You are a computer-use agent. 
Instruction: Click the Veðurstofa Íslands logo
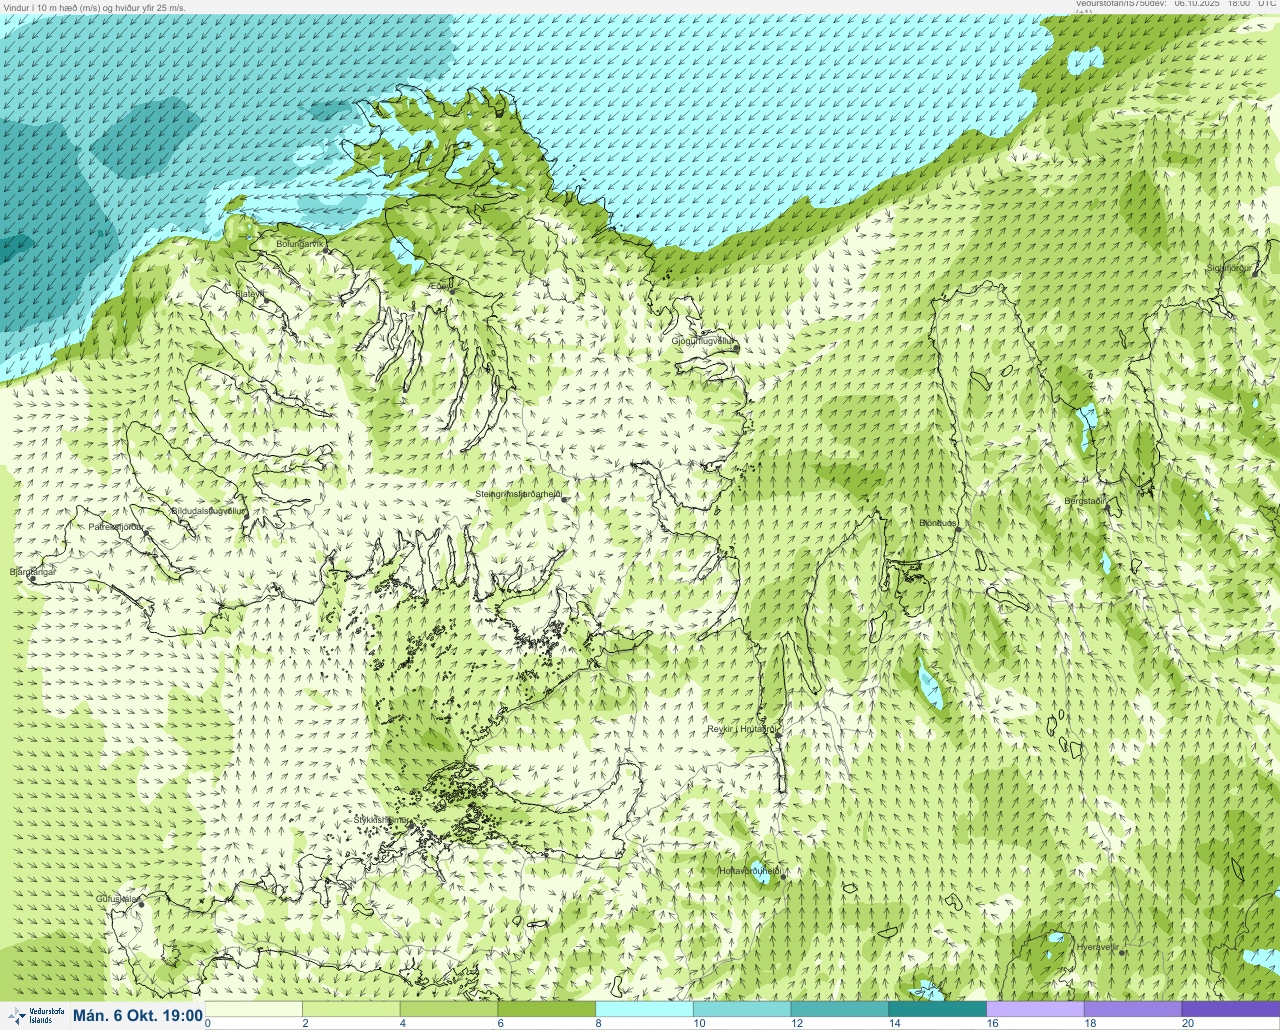pyautogui.click(x=35, y=1015)
